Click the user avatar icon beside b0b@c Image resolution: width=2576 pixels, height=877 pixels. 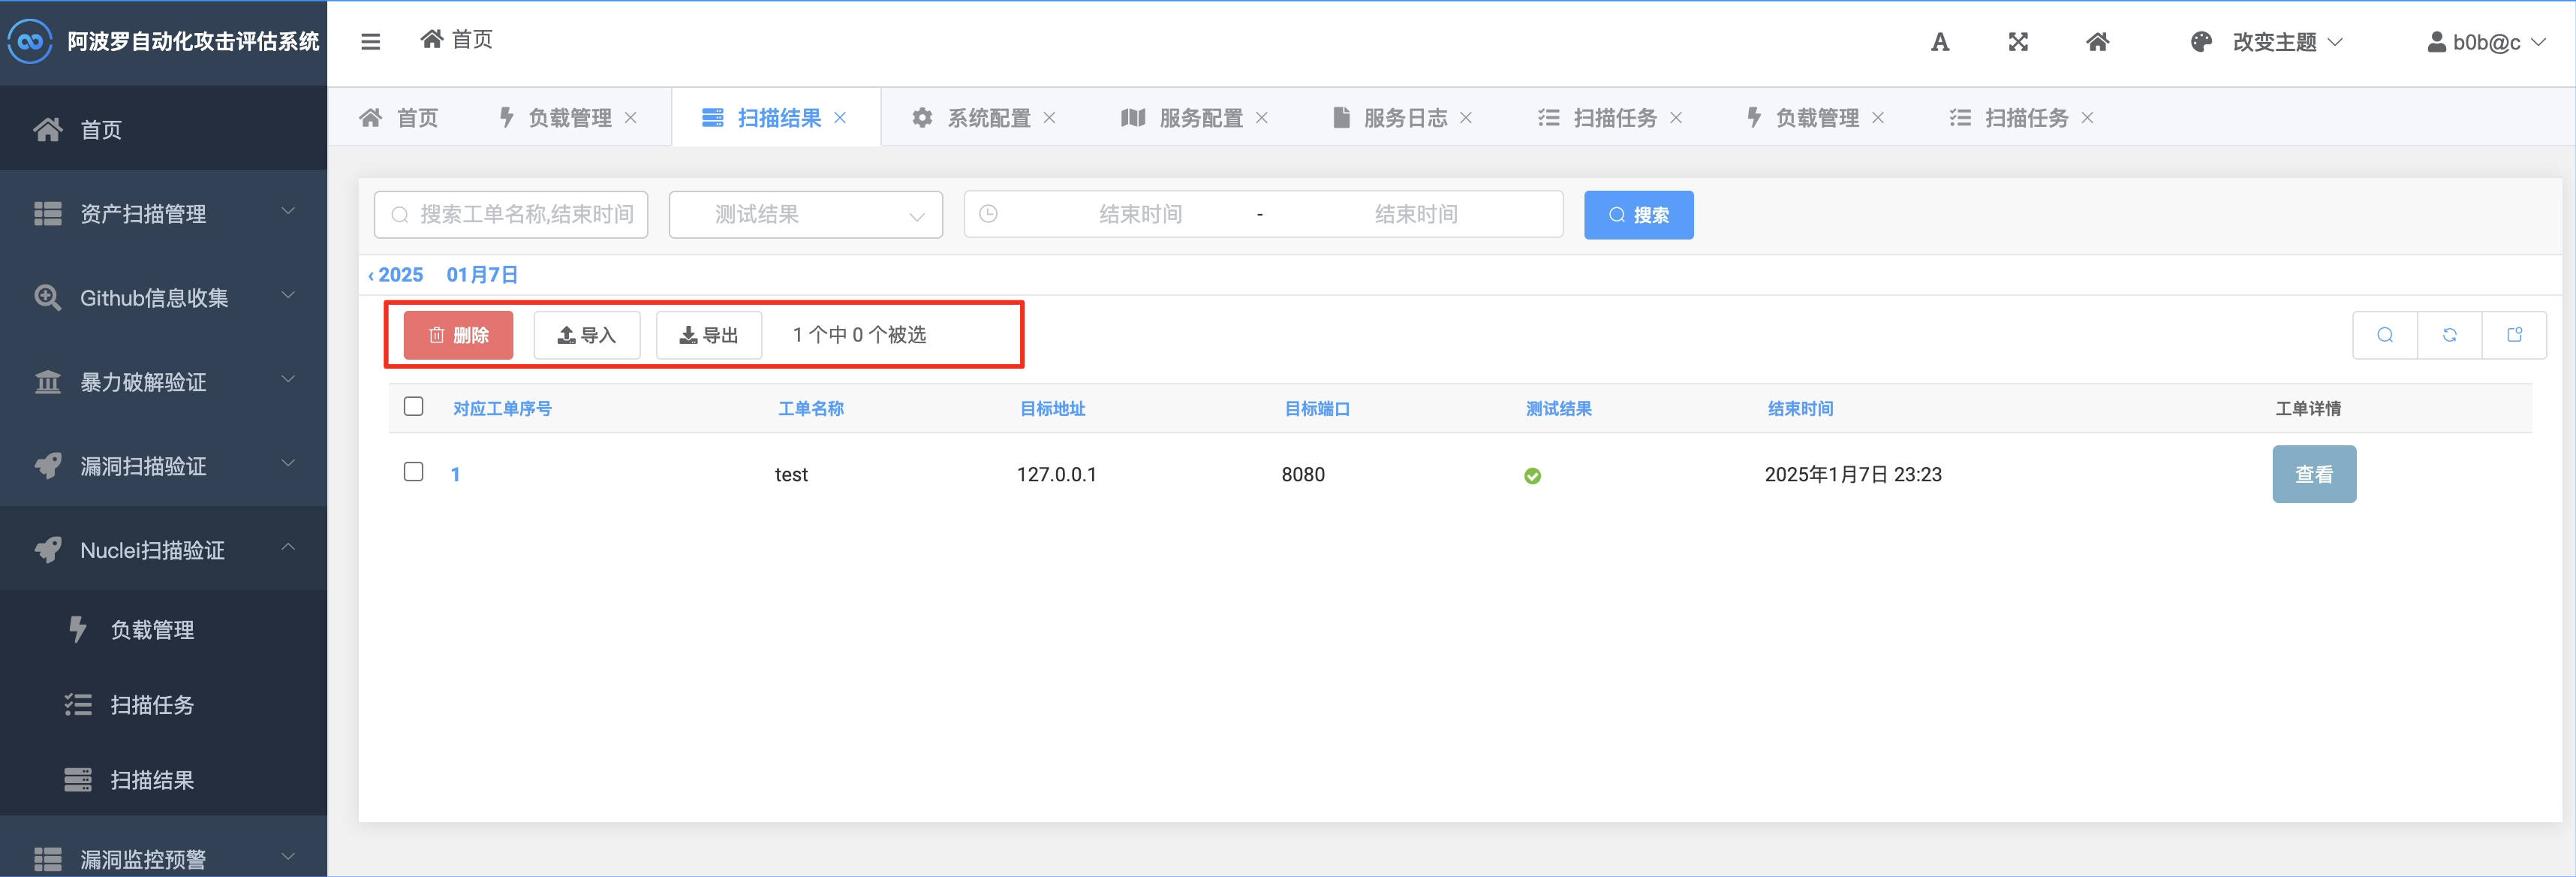(2437, 42)
